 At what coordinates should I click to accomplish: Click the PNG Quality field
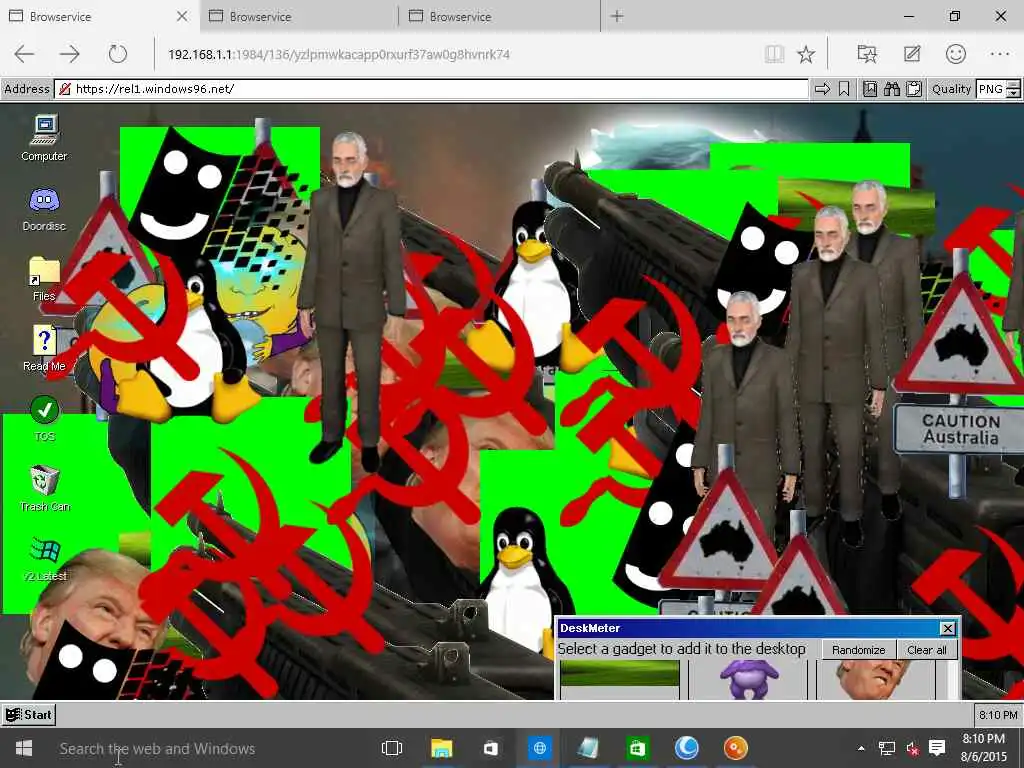[991, 89]
